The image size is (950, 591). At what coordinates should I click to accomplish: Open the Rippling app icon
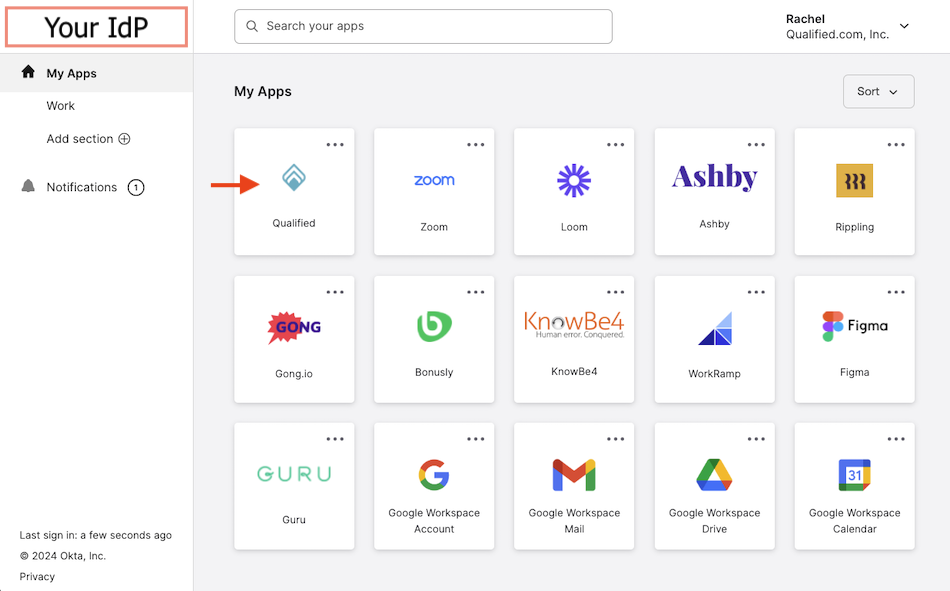click(x=854, y=181)
